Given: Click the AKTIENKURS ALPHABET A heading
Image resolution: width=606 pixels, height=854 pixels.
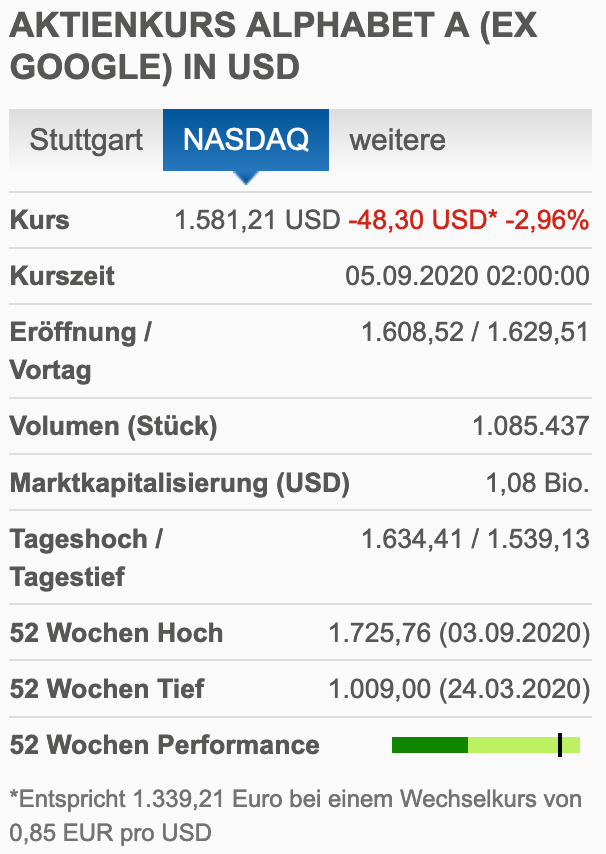Looking at the screenshot, I should pos(270,45).
